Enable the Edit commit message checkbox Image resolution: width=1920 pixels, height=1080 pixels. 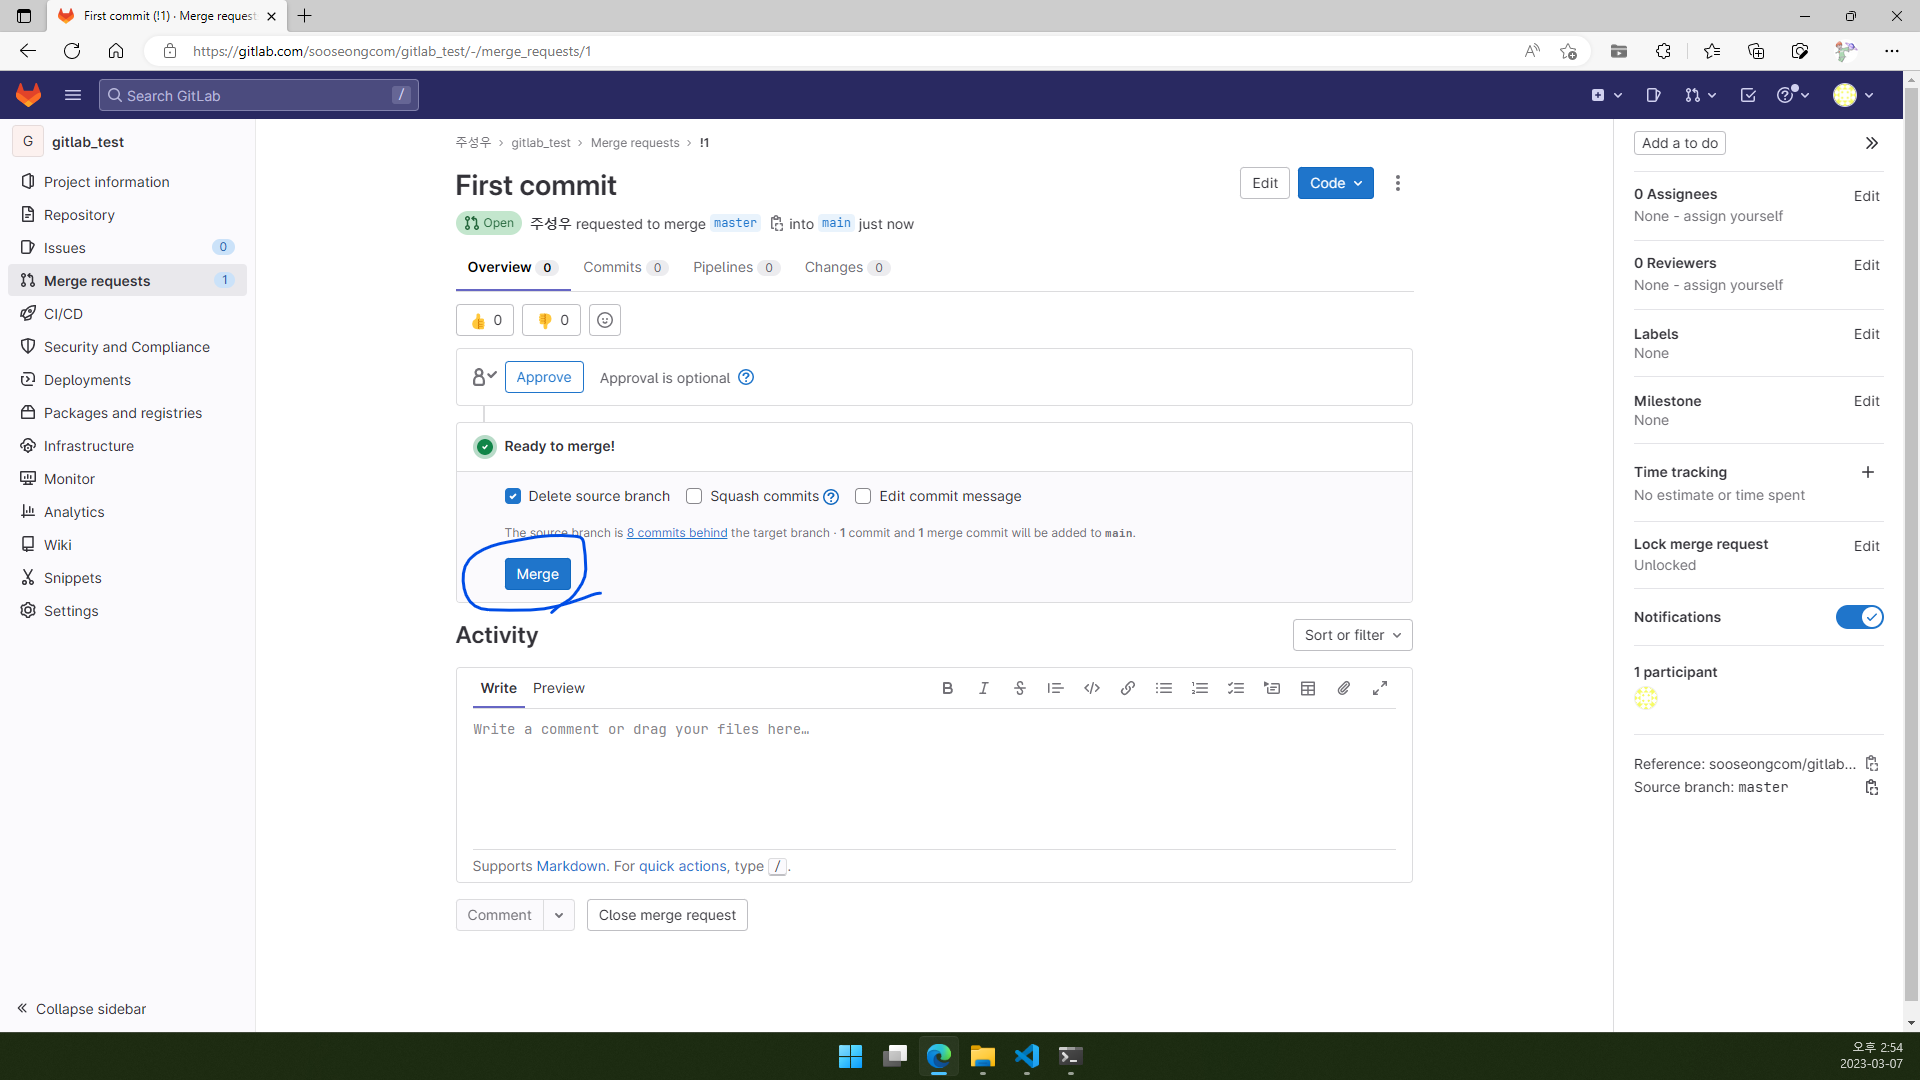coord(864,497)
